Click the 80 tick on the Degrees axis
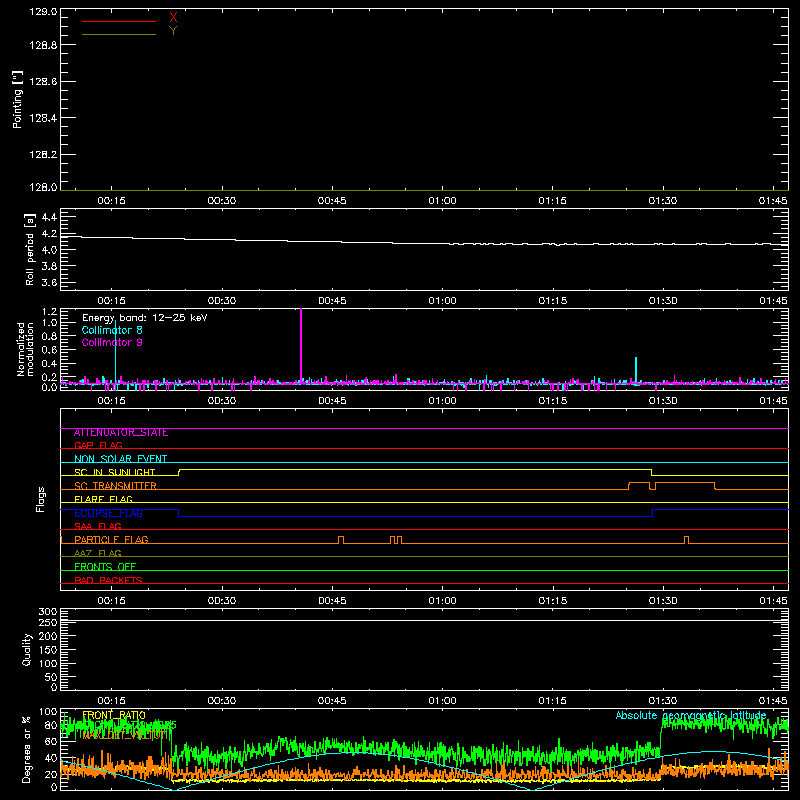Image resolution: width=800 pixels, height=800 pixels. click(51, 725)
